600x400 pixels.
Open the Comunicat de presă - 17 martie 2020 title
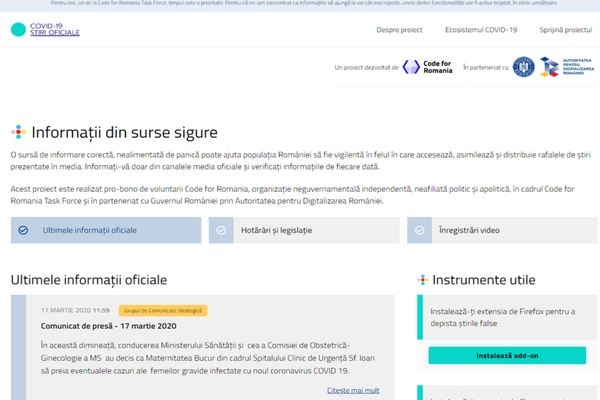click(x=109, y=326)
